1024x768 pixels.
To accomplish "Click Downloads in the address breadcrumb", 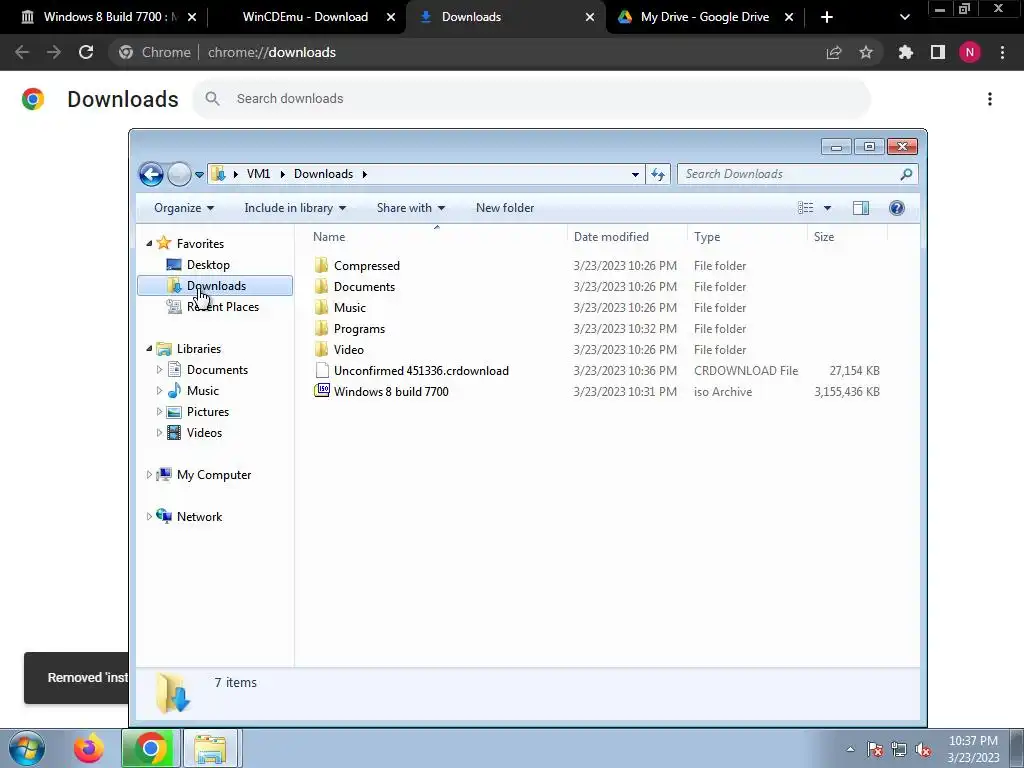I will (x=323, y=174).
